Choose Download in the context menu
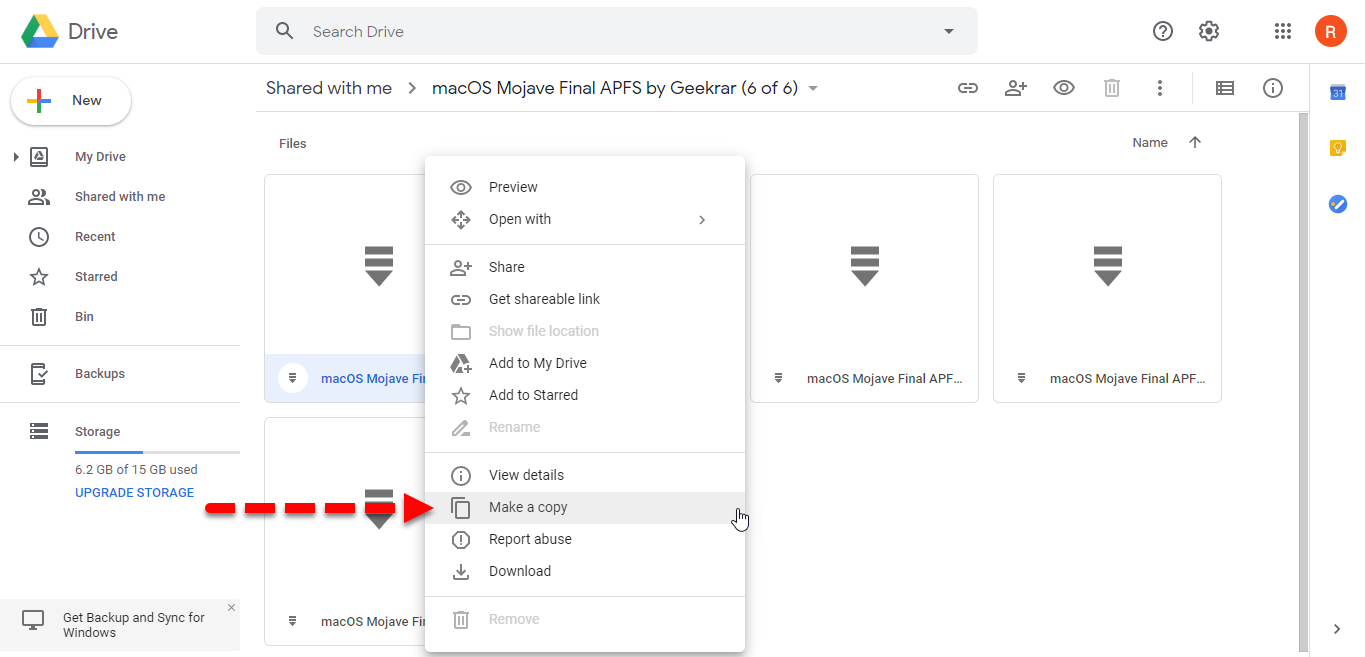Image resolution: width=1366 pixels, height=657 pixels. point(520,571)
